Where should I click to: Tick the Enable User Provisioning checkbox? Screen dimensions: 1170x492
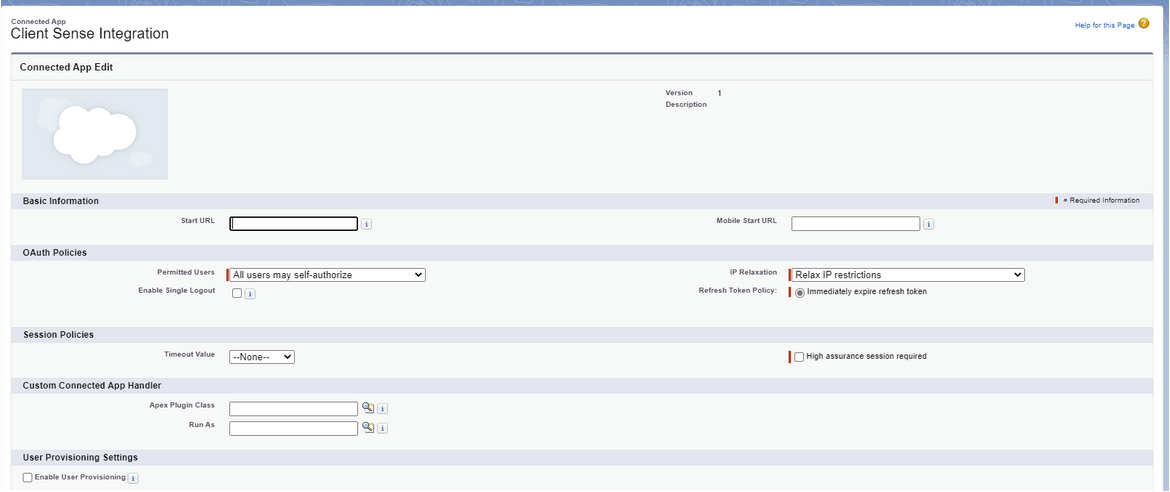coord(28,477)
